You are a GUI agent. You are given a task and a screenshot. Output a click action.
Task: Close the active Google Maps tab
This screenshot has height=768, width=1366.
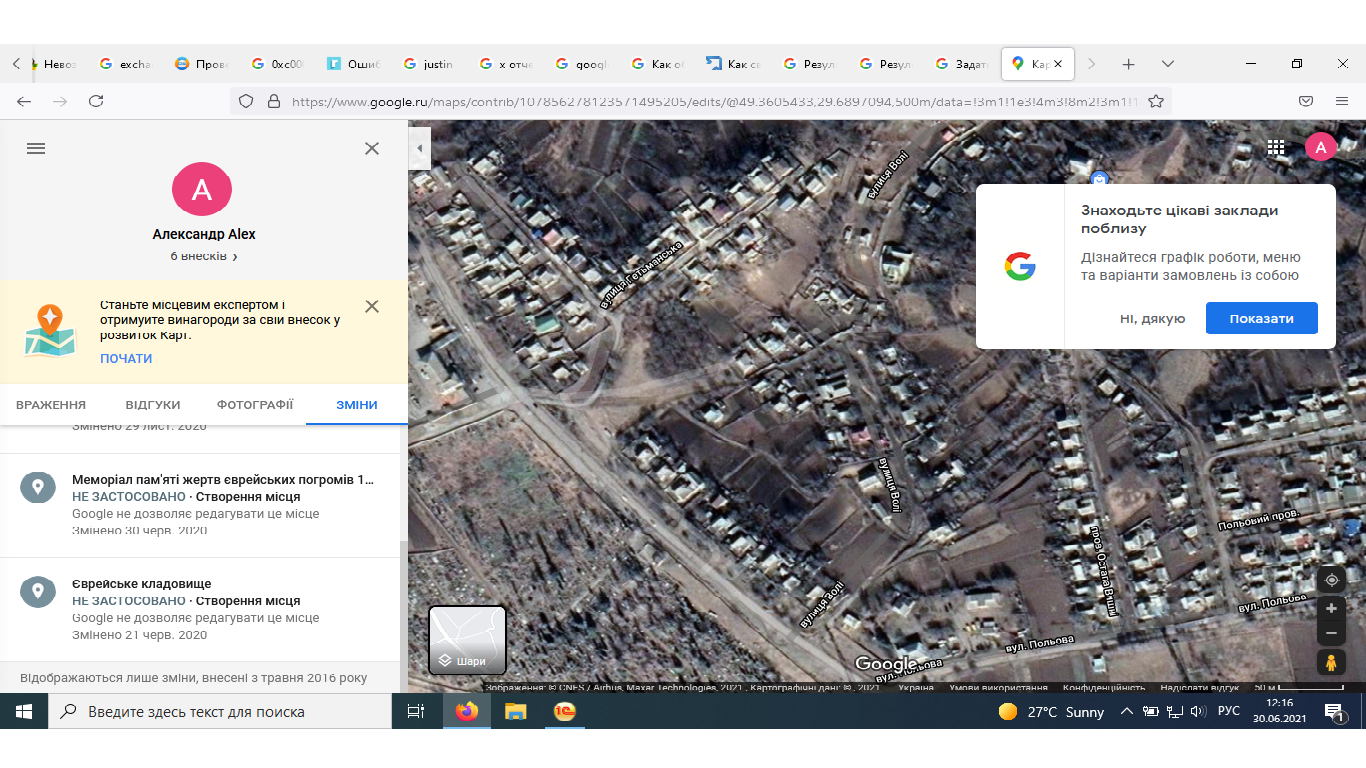tap(1058, 64)
